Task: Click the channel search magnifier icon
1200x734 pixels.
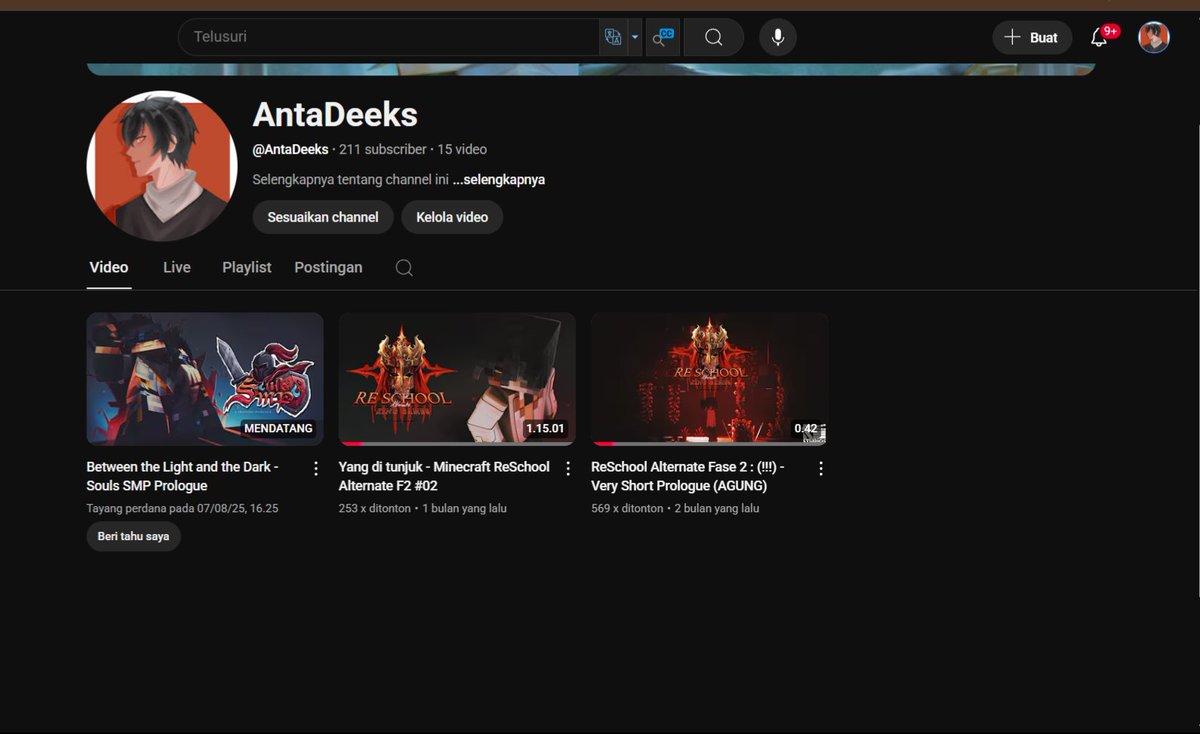Action: pyautogui.click(x=404, y=267)
